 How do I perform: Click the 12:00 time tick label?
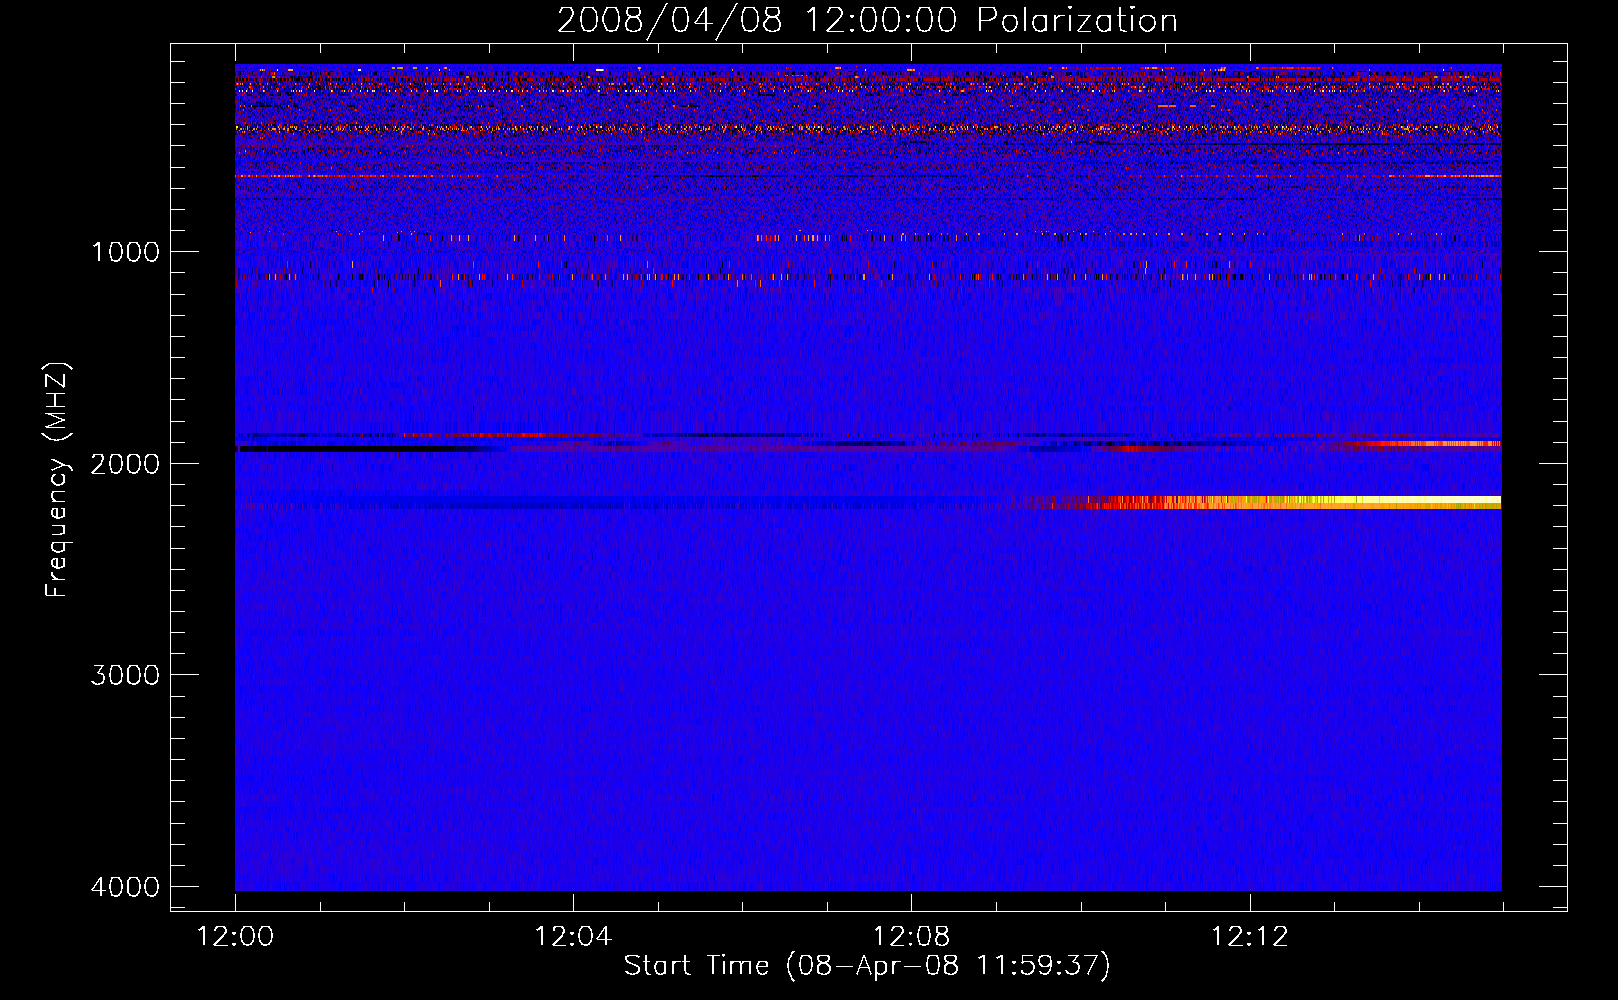[x=235, y=937]
